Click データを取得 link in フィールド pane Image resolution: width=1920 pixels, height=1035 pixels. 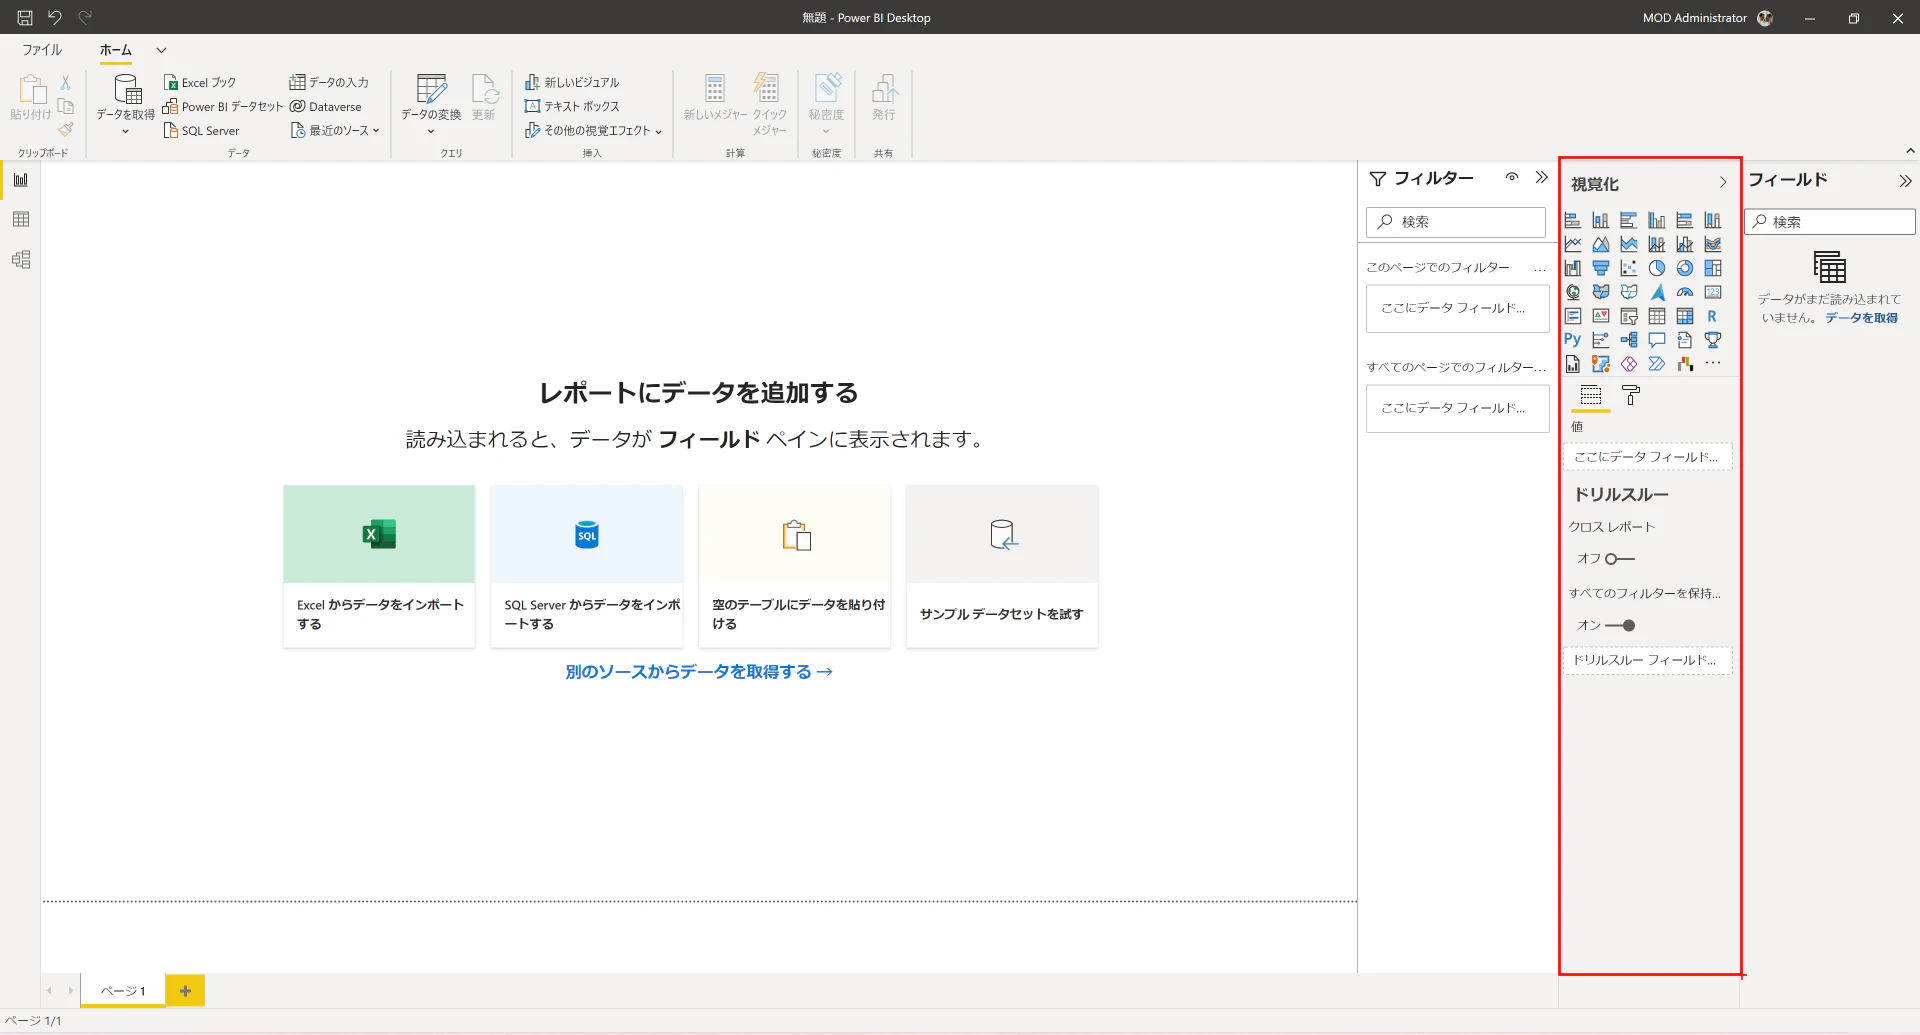[x=1861, y=318]
